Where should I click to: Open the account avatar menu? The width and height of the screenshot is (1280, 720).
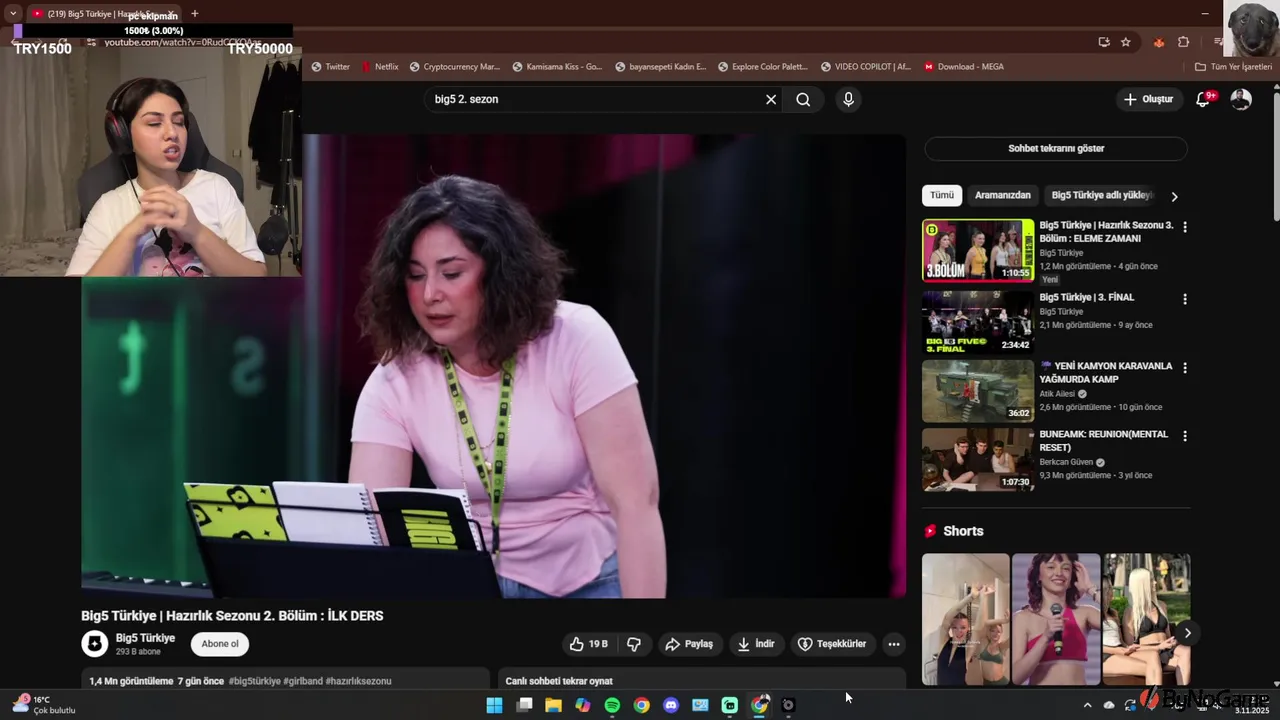click(x=1241, y=99)
